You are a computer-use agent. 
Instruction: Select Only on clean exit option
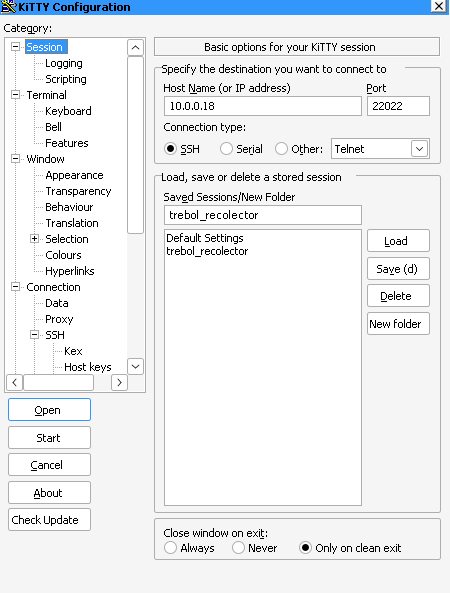(305, 548)
